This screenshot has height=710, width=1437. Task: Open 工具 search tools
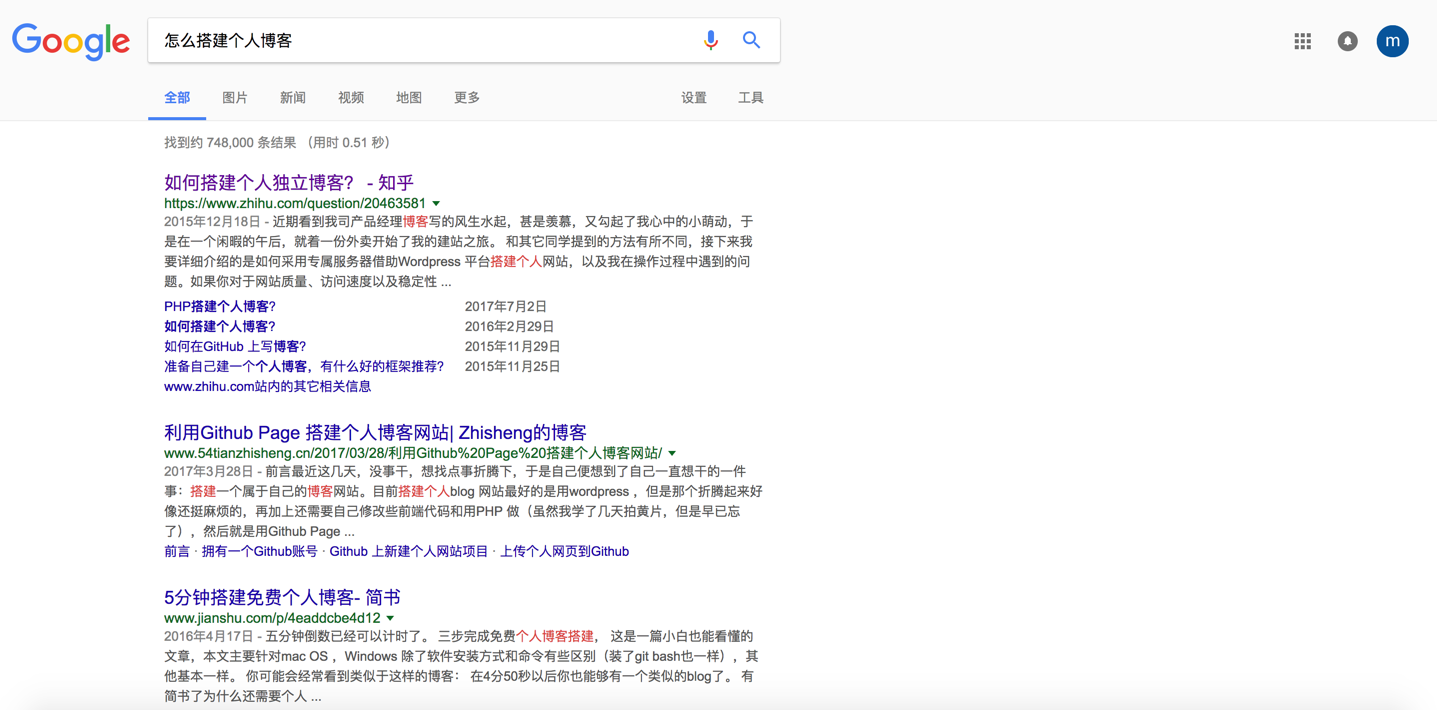coord(751,98)
